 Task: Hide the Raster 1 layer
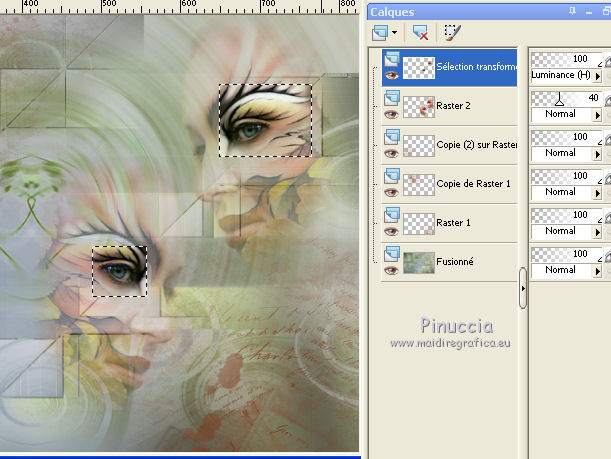click(x=391, y=231)
